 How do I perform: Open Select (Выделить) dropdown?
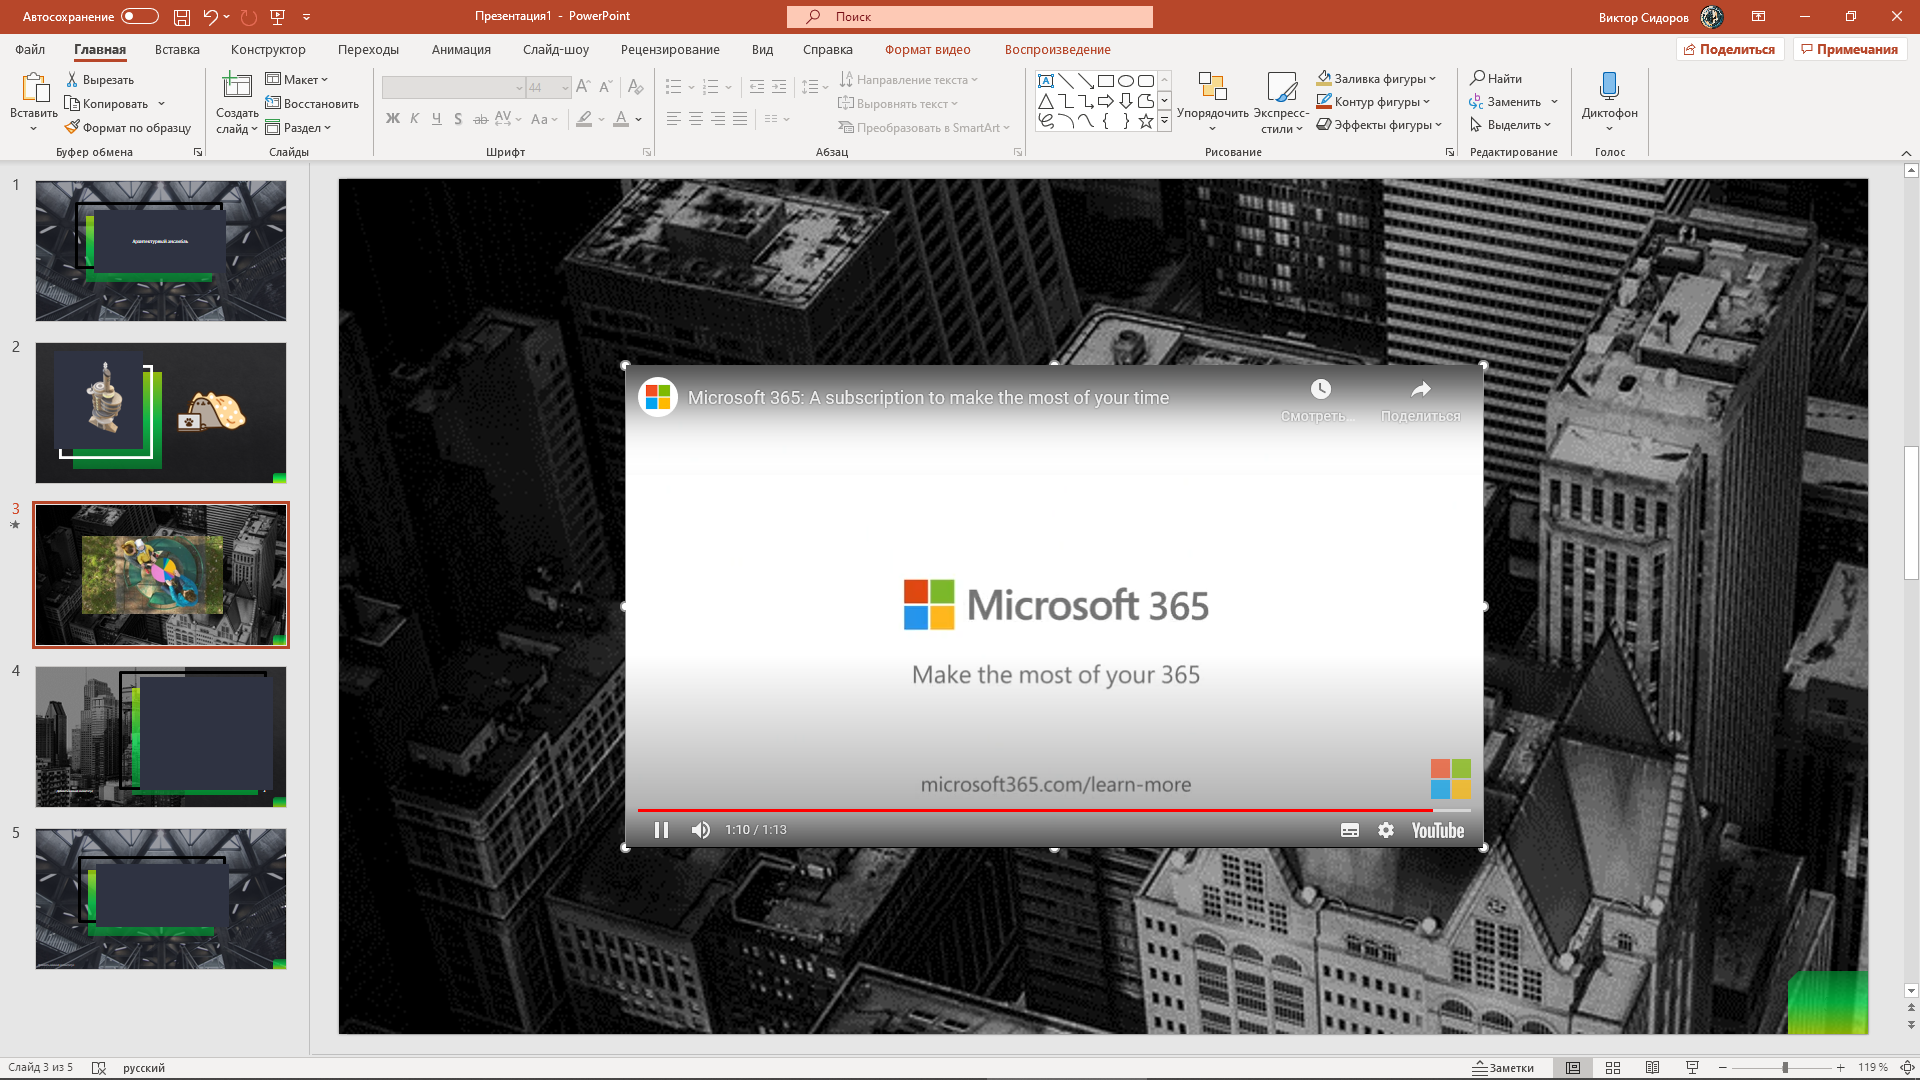(1510, 125)
